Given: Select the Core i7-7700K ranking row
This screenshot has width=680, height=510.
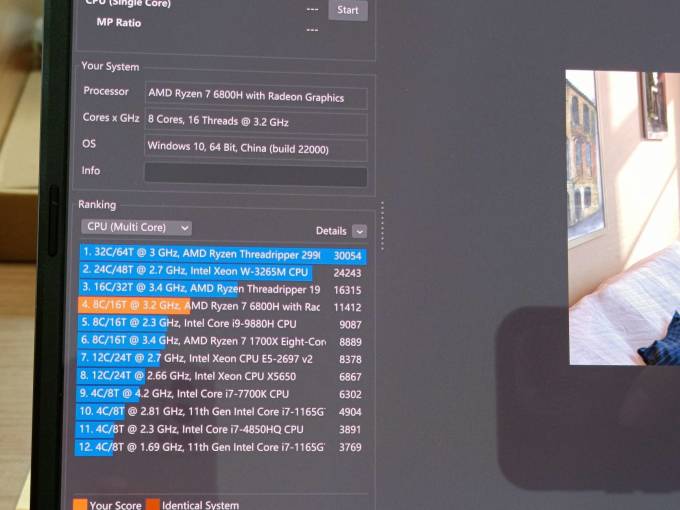Looking at the screenshot, I should (219, 394).
